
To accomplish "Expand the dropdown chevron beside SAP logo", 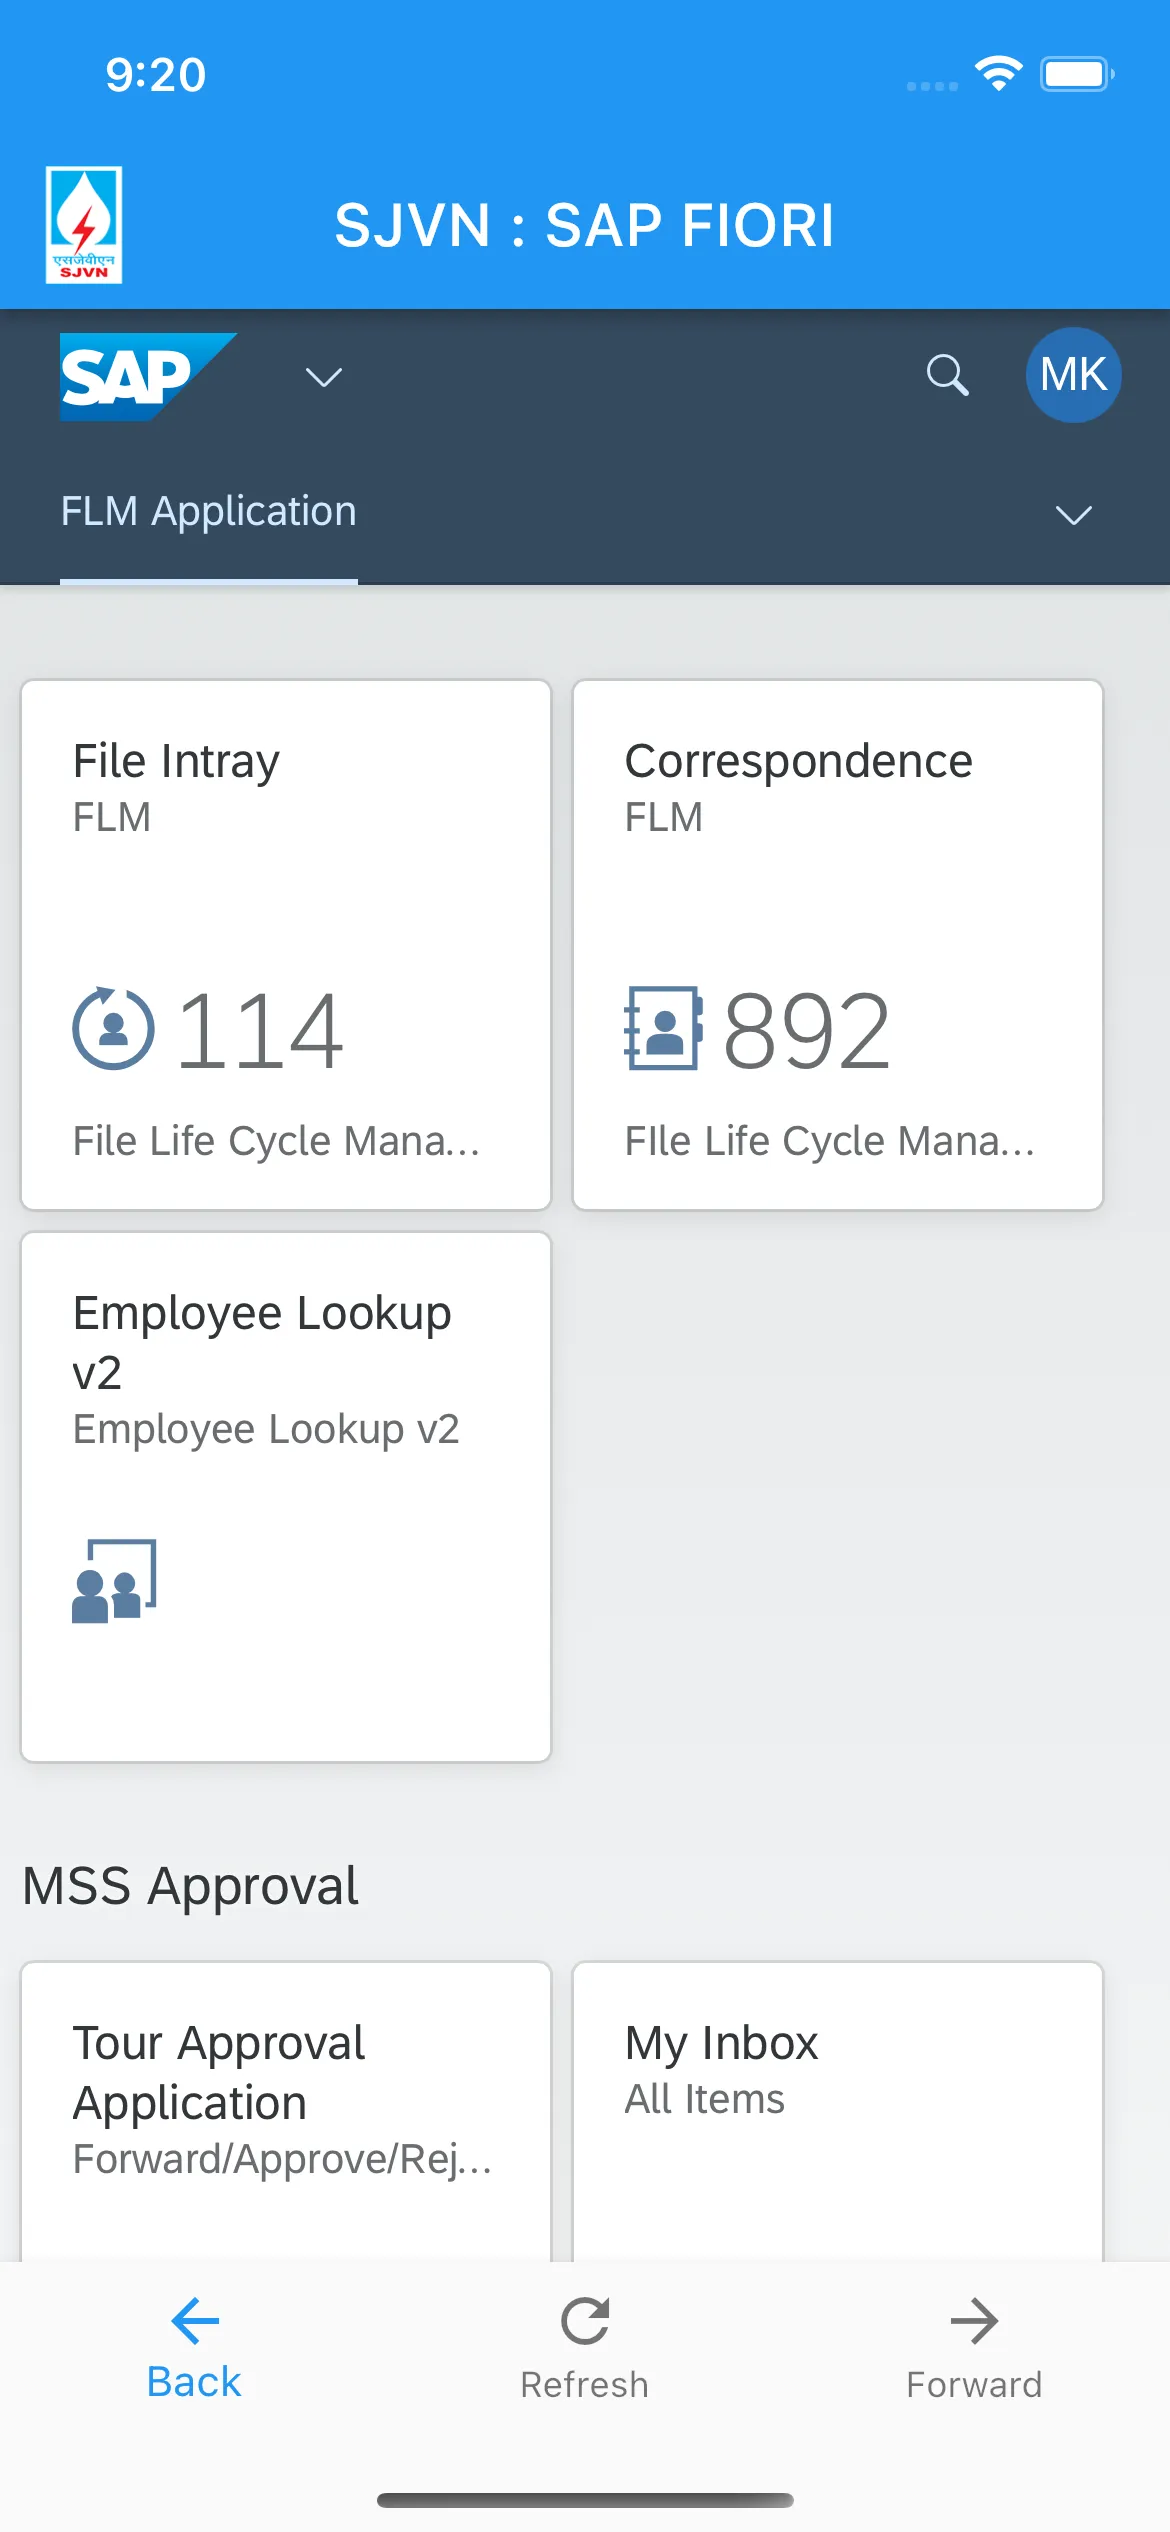I will 324,377.
